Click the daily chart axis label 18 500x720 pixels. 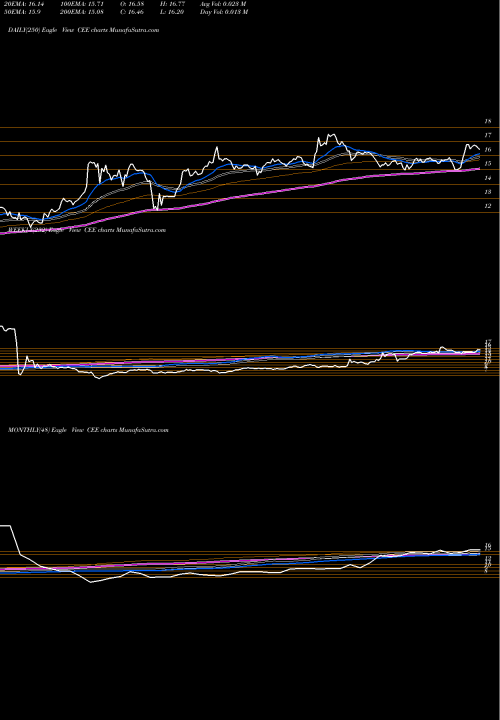coord(488,121)
